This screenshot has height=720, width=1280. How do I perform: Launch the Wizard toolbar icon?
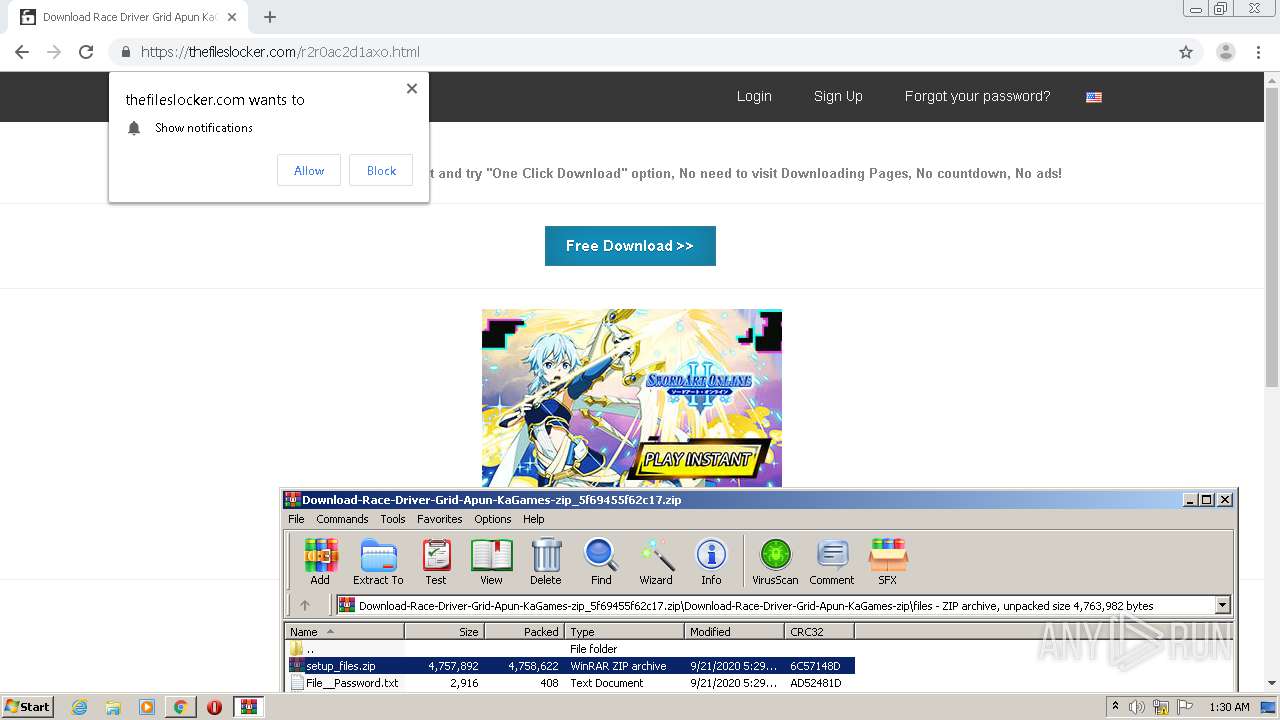coord(656,561)
